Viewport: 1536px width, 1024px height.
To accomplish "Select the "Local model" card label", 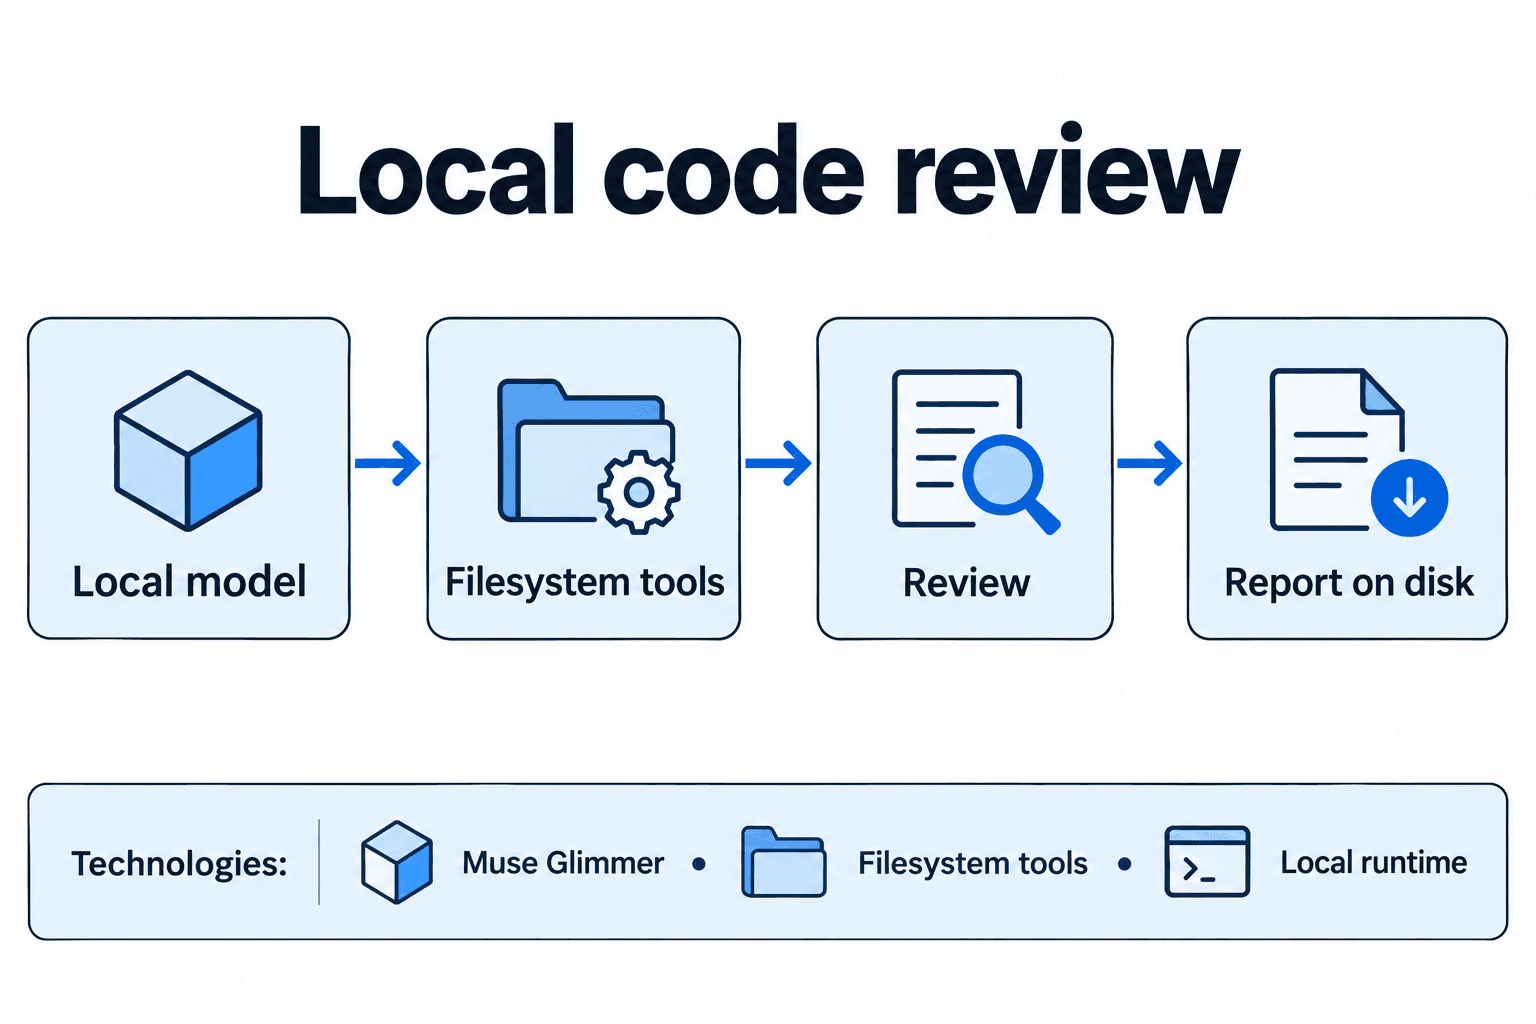I will [x=189, y=582].
